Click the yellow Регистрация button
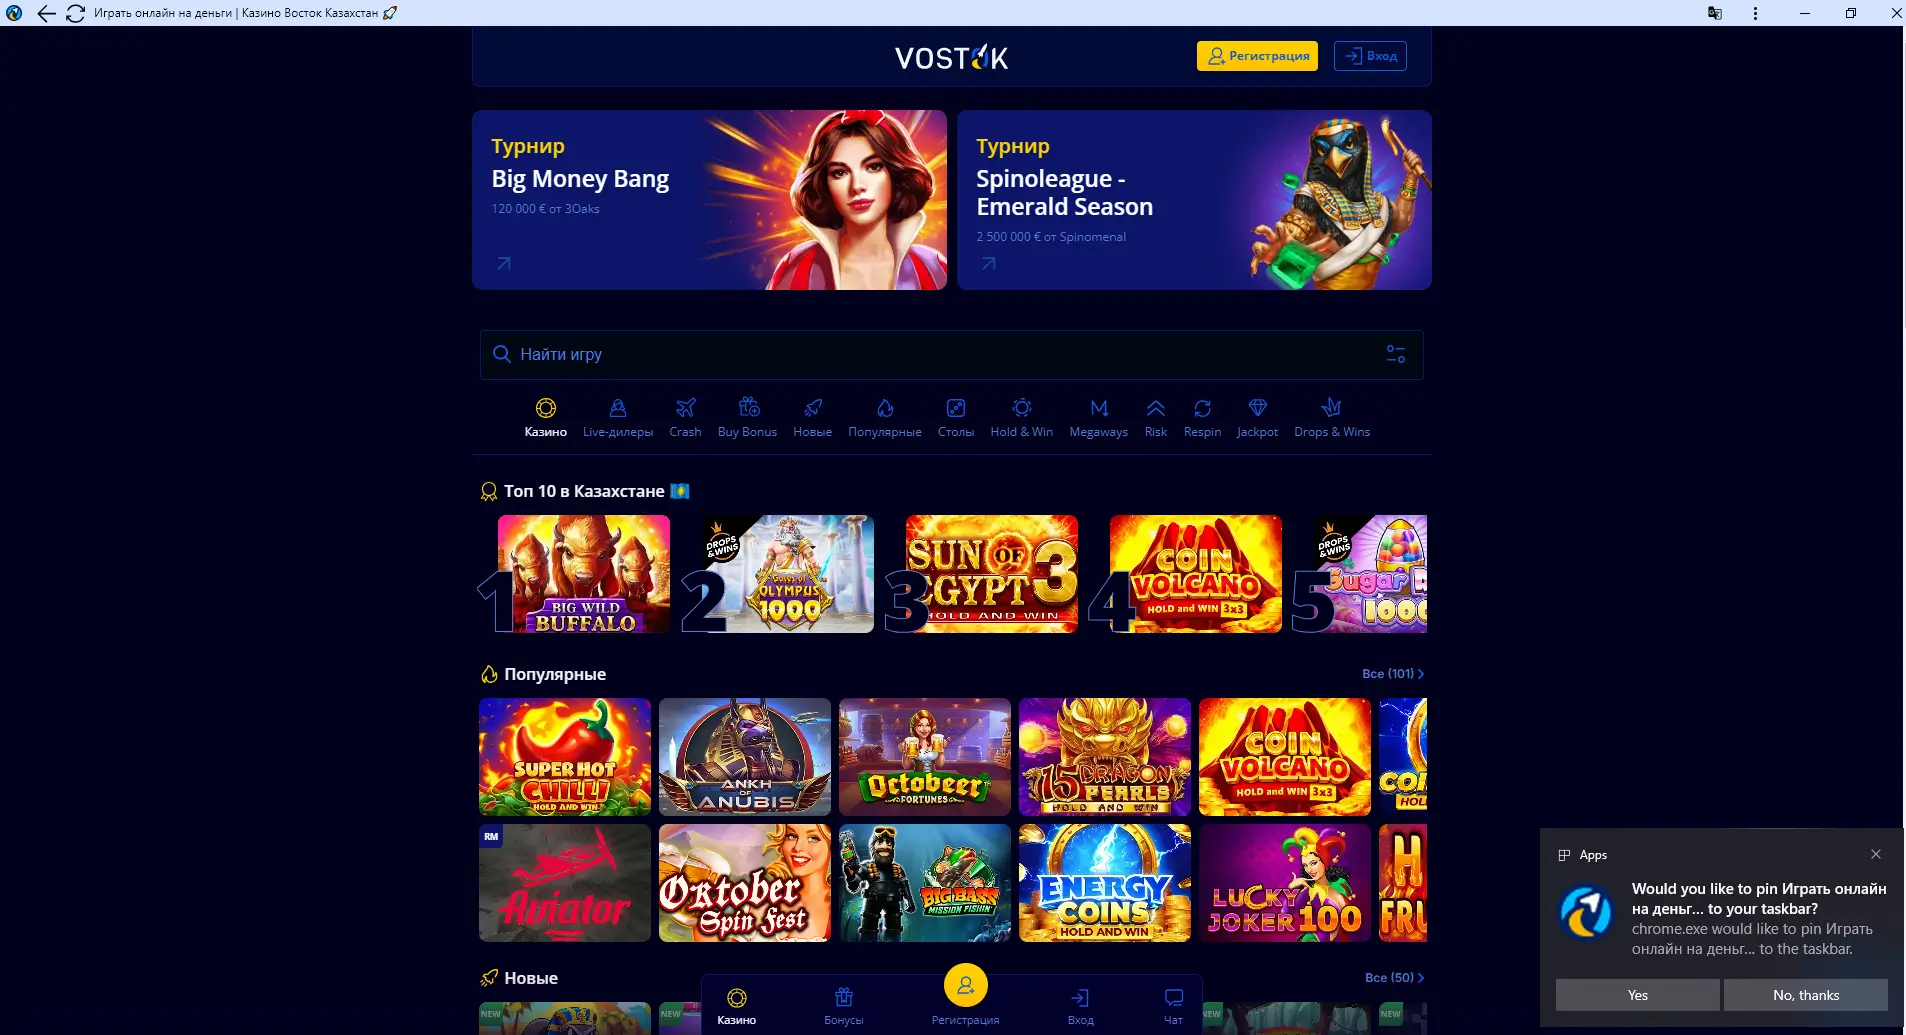Viewport: 1906px width, 1035px height. click(x=1257, y=56)
